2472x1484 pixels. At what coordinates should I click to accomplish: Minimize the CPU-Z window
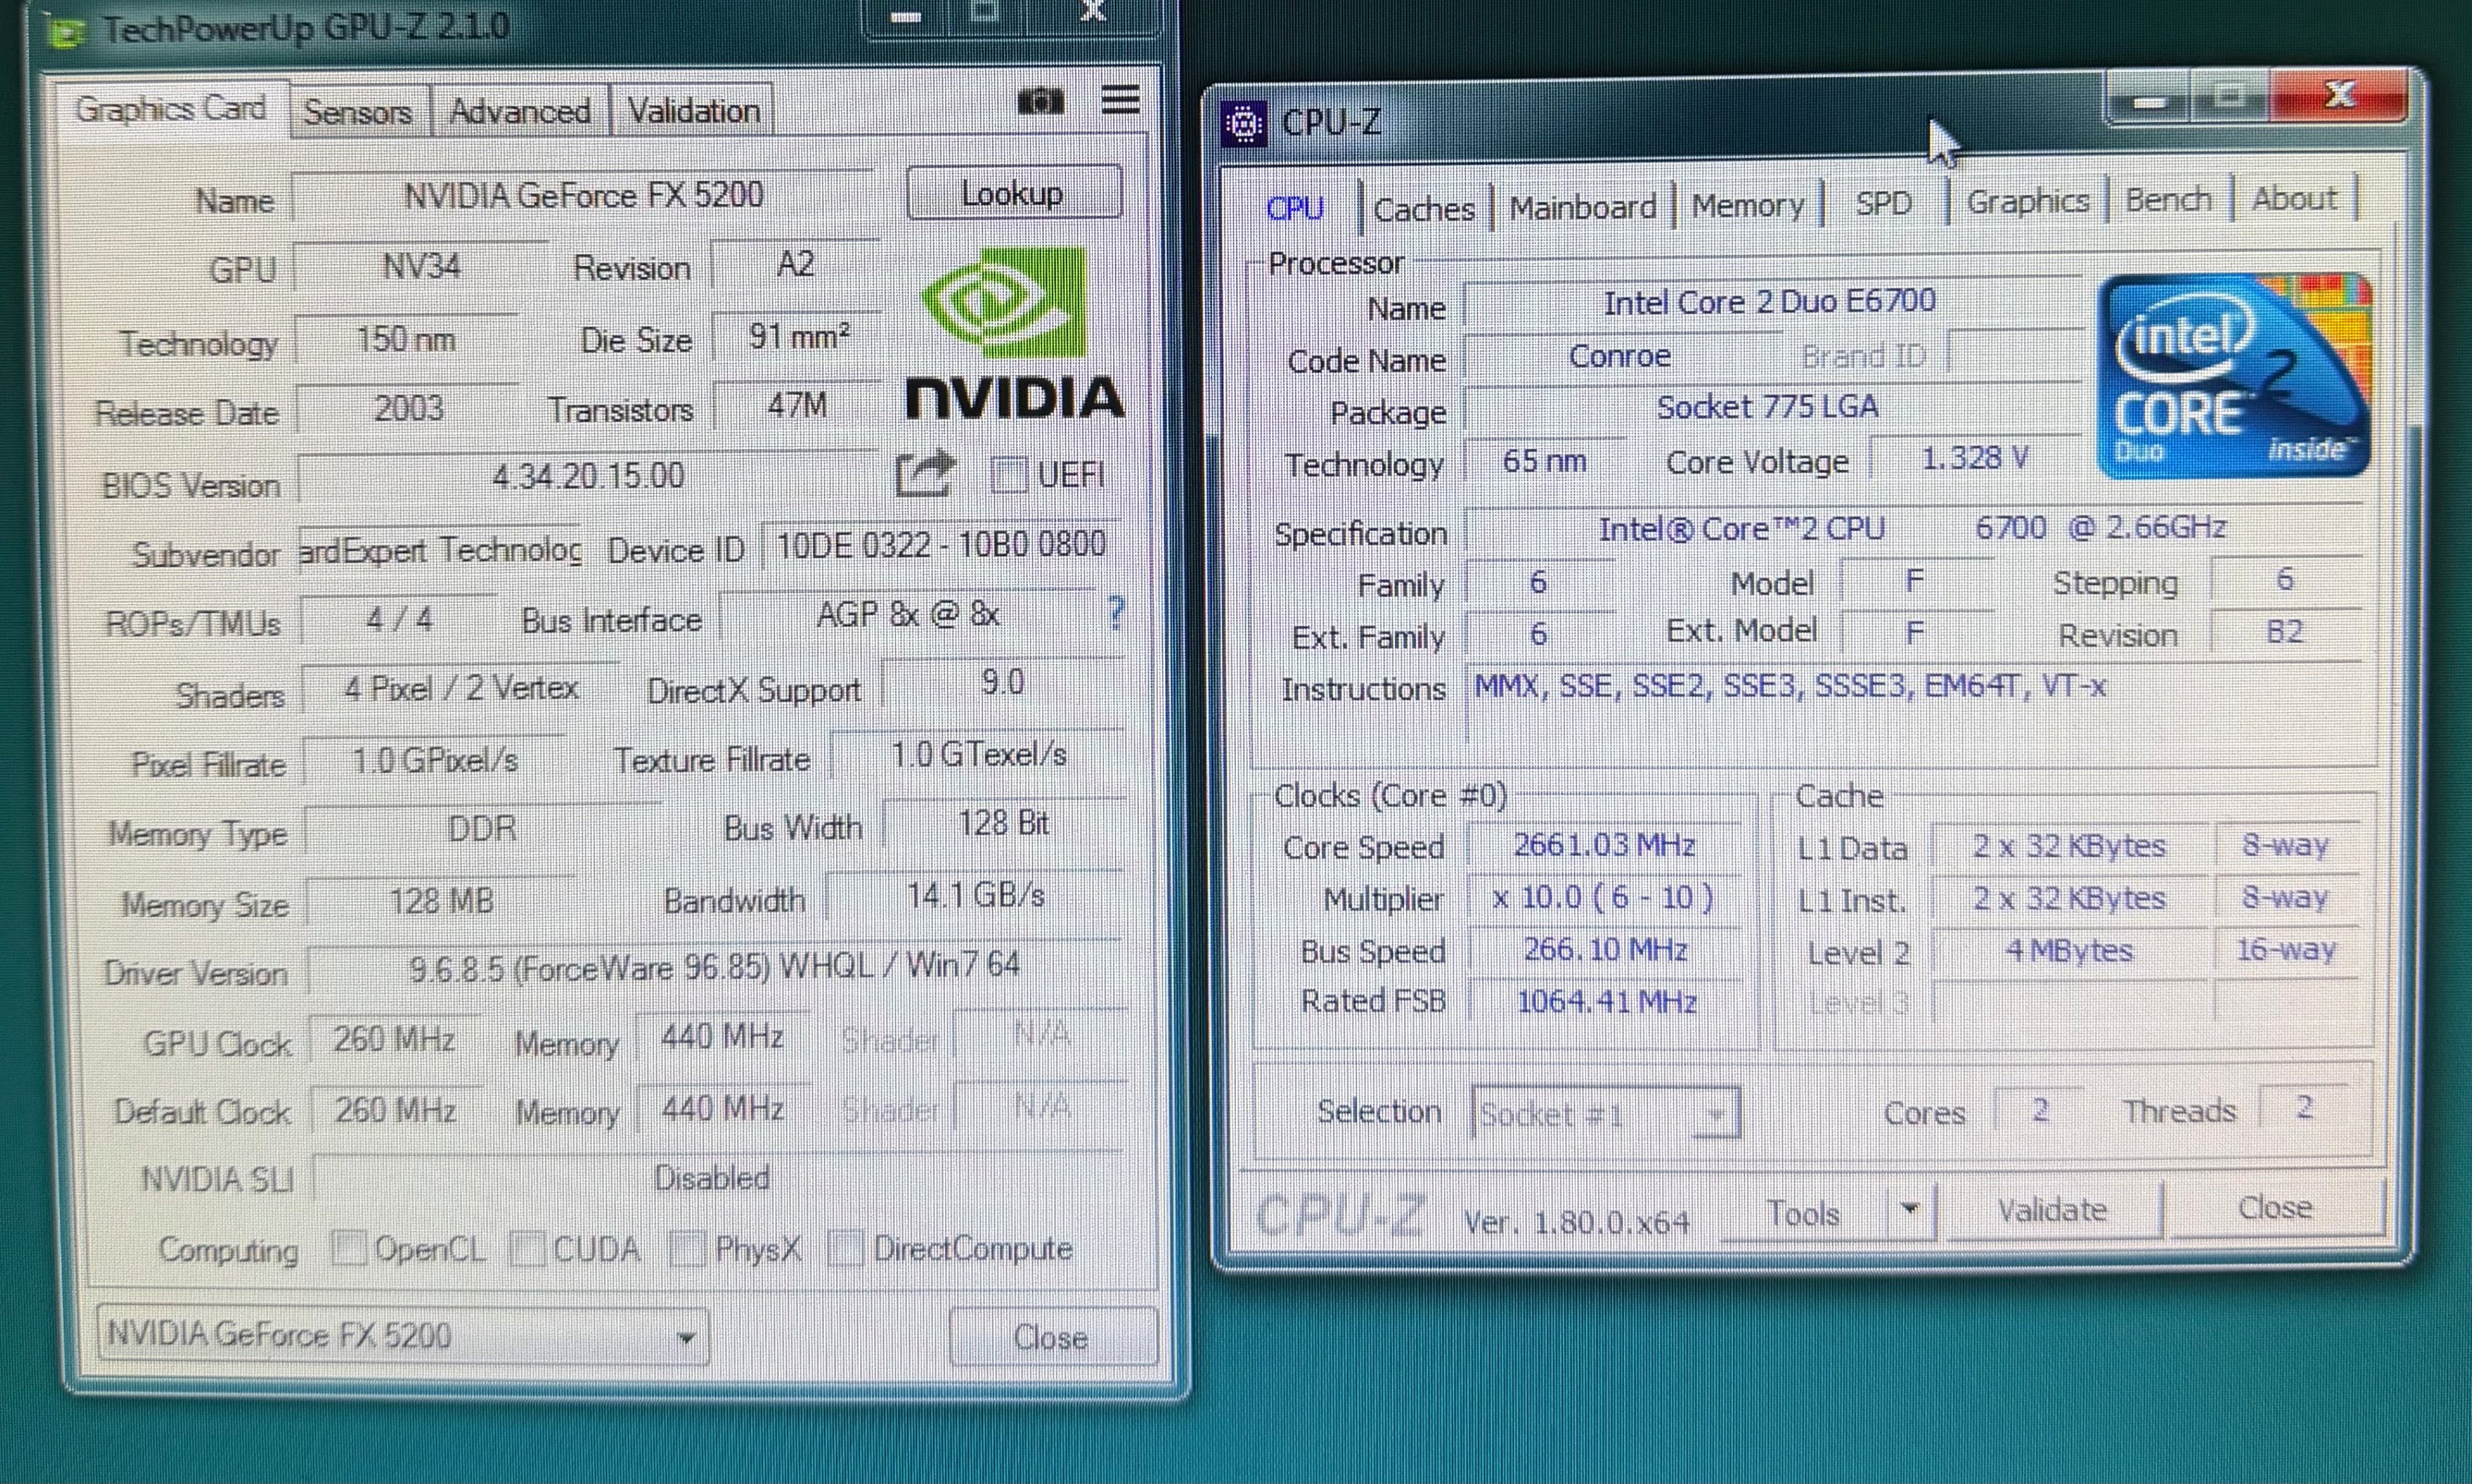click(x=2150, y=100)
